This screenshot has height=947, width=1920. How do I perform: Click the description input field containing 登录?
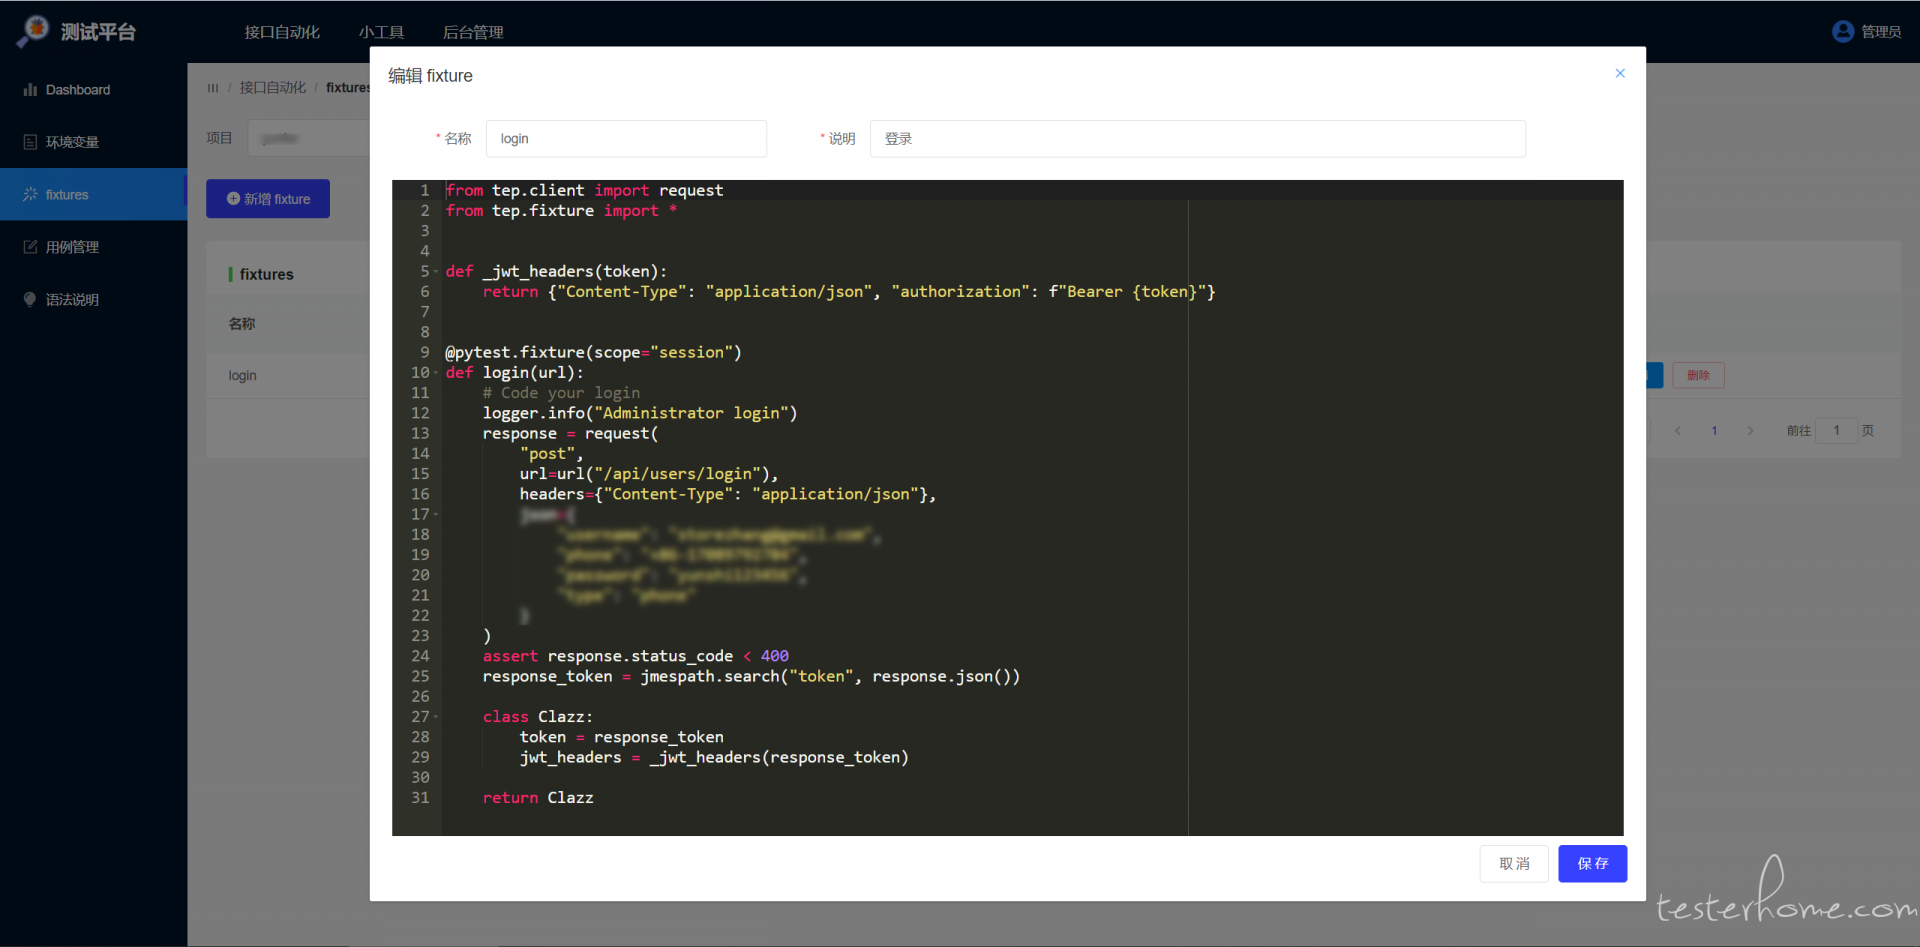tap(1197, 139)
